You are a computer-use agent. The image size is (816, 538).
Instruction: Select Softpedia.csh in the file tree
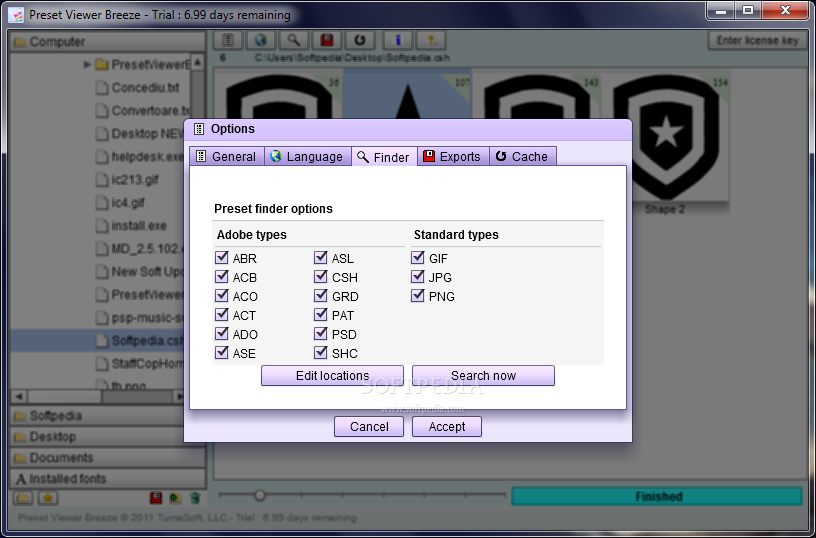97,340
